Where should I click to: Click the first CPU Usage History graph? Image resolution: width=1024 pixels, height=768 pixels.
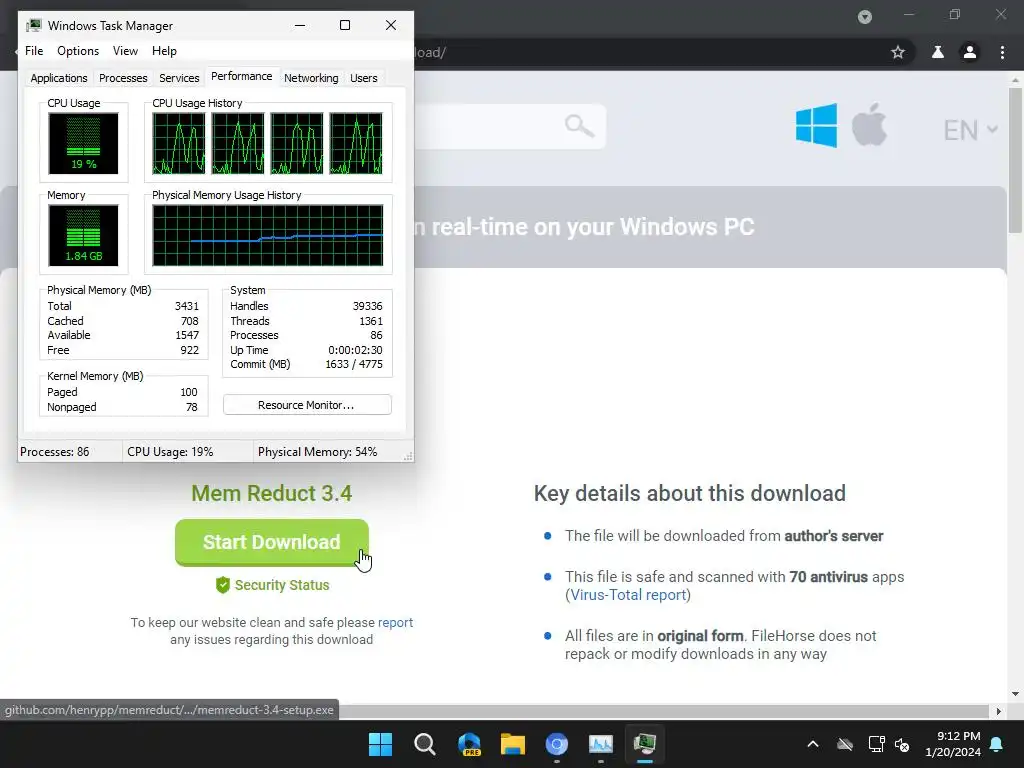(178, 143)
